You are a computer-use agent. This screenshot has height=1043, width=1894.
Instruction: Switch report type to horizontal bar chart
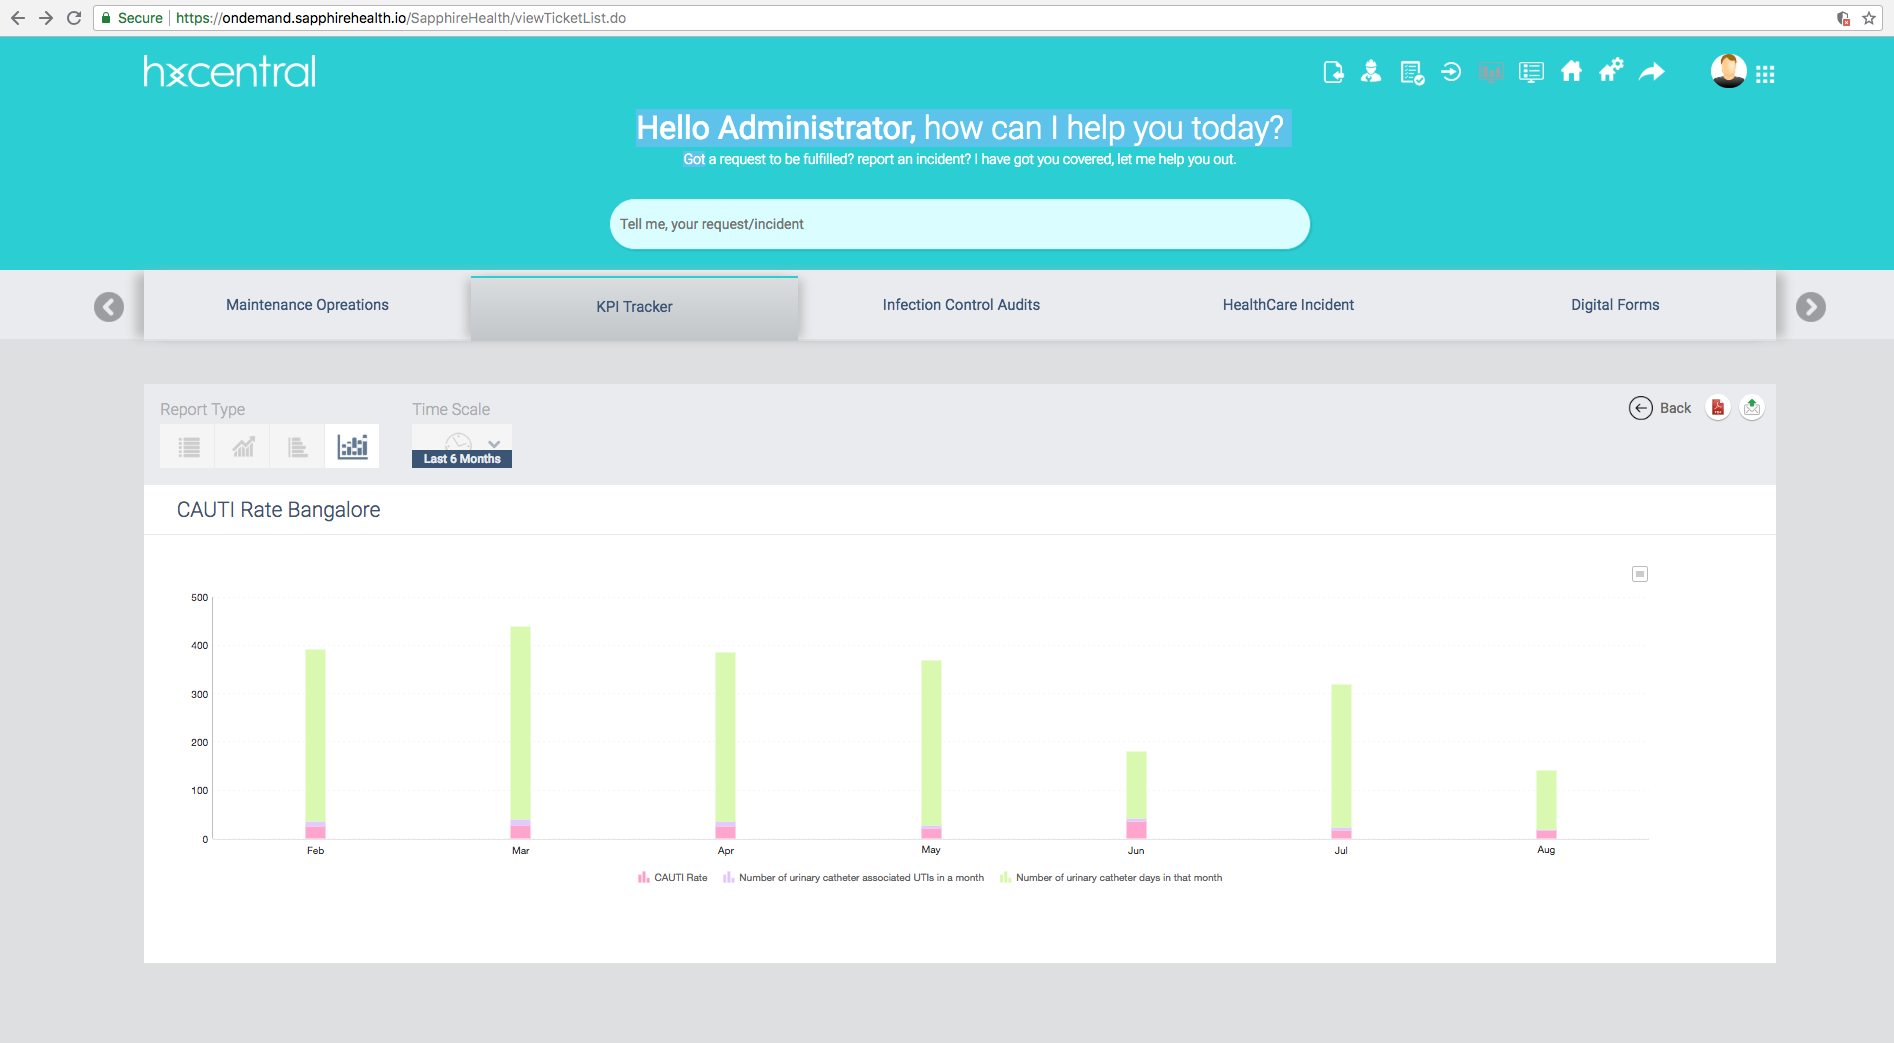tap(297, 447)
